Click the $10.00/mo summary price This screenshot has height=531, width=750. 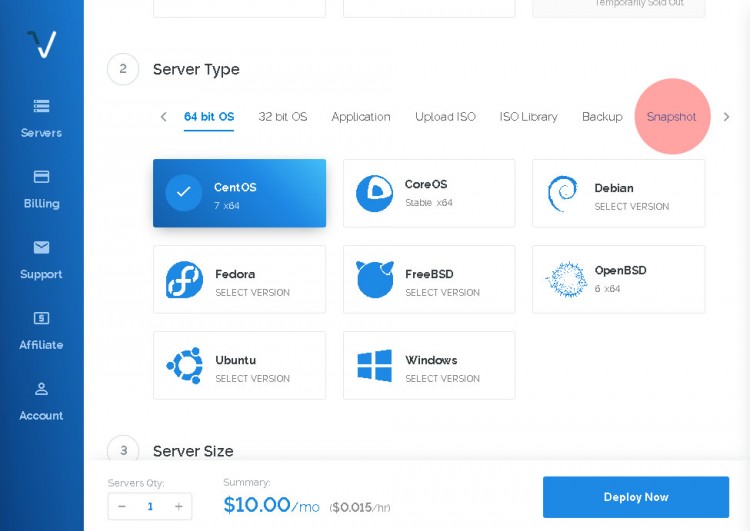point(271,505)
